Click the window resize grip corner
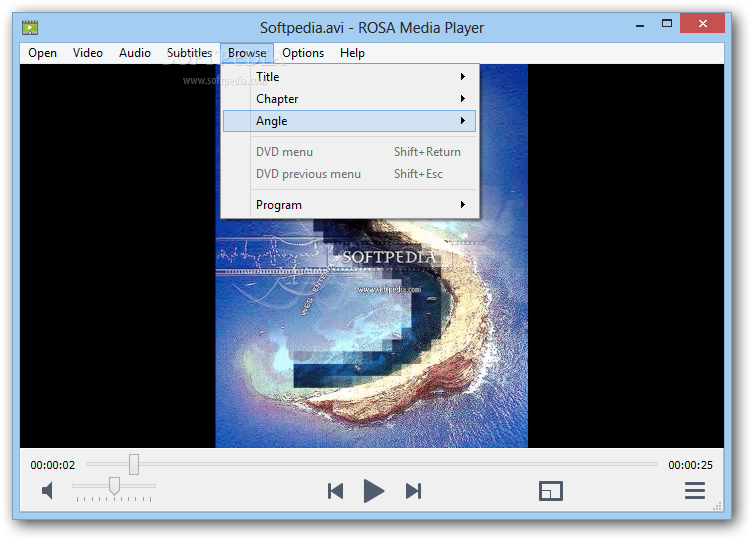This screenshot has height=540, width=752. pos(718,506)
